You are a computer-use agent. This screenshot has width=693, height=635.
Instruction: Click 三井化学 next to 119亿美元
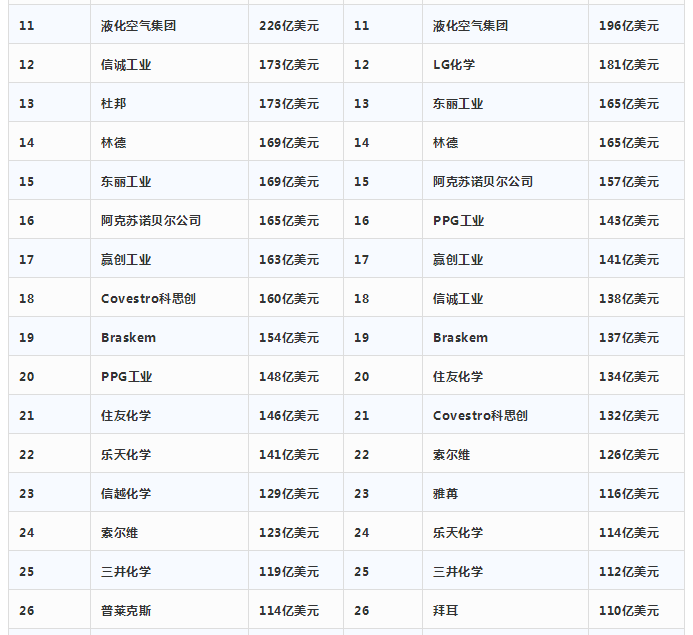coord(126,572)
